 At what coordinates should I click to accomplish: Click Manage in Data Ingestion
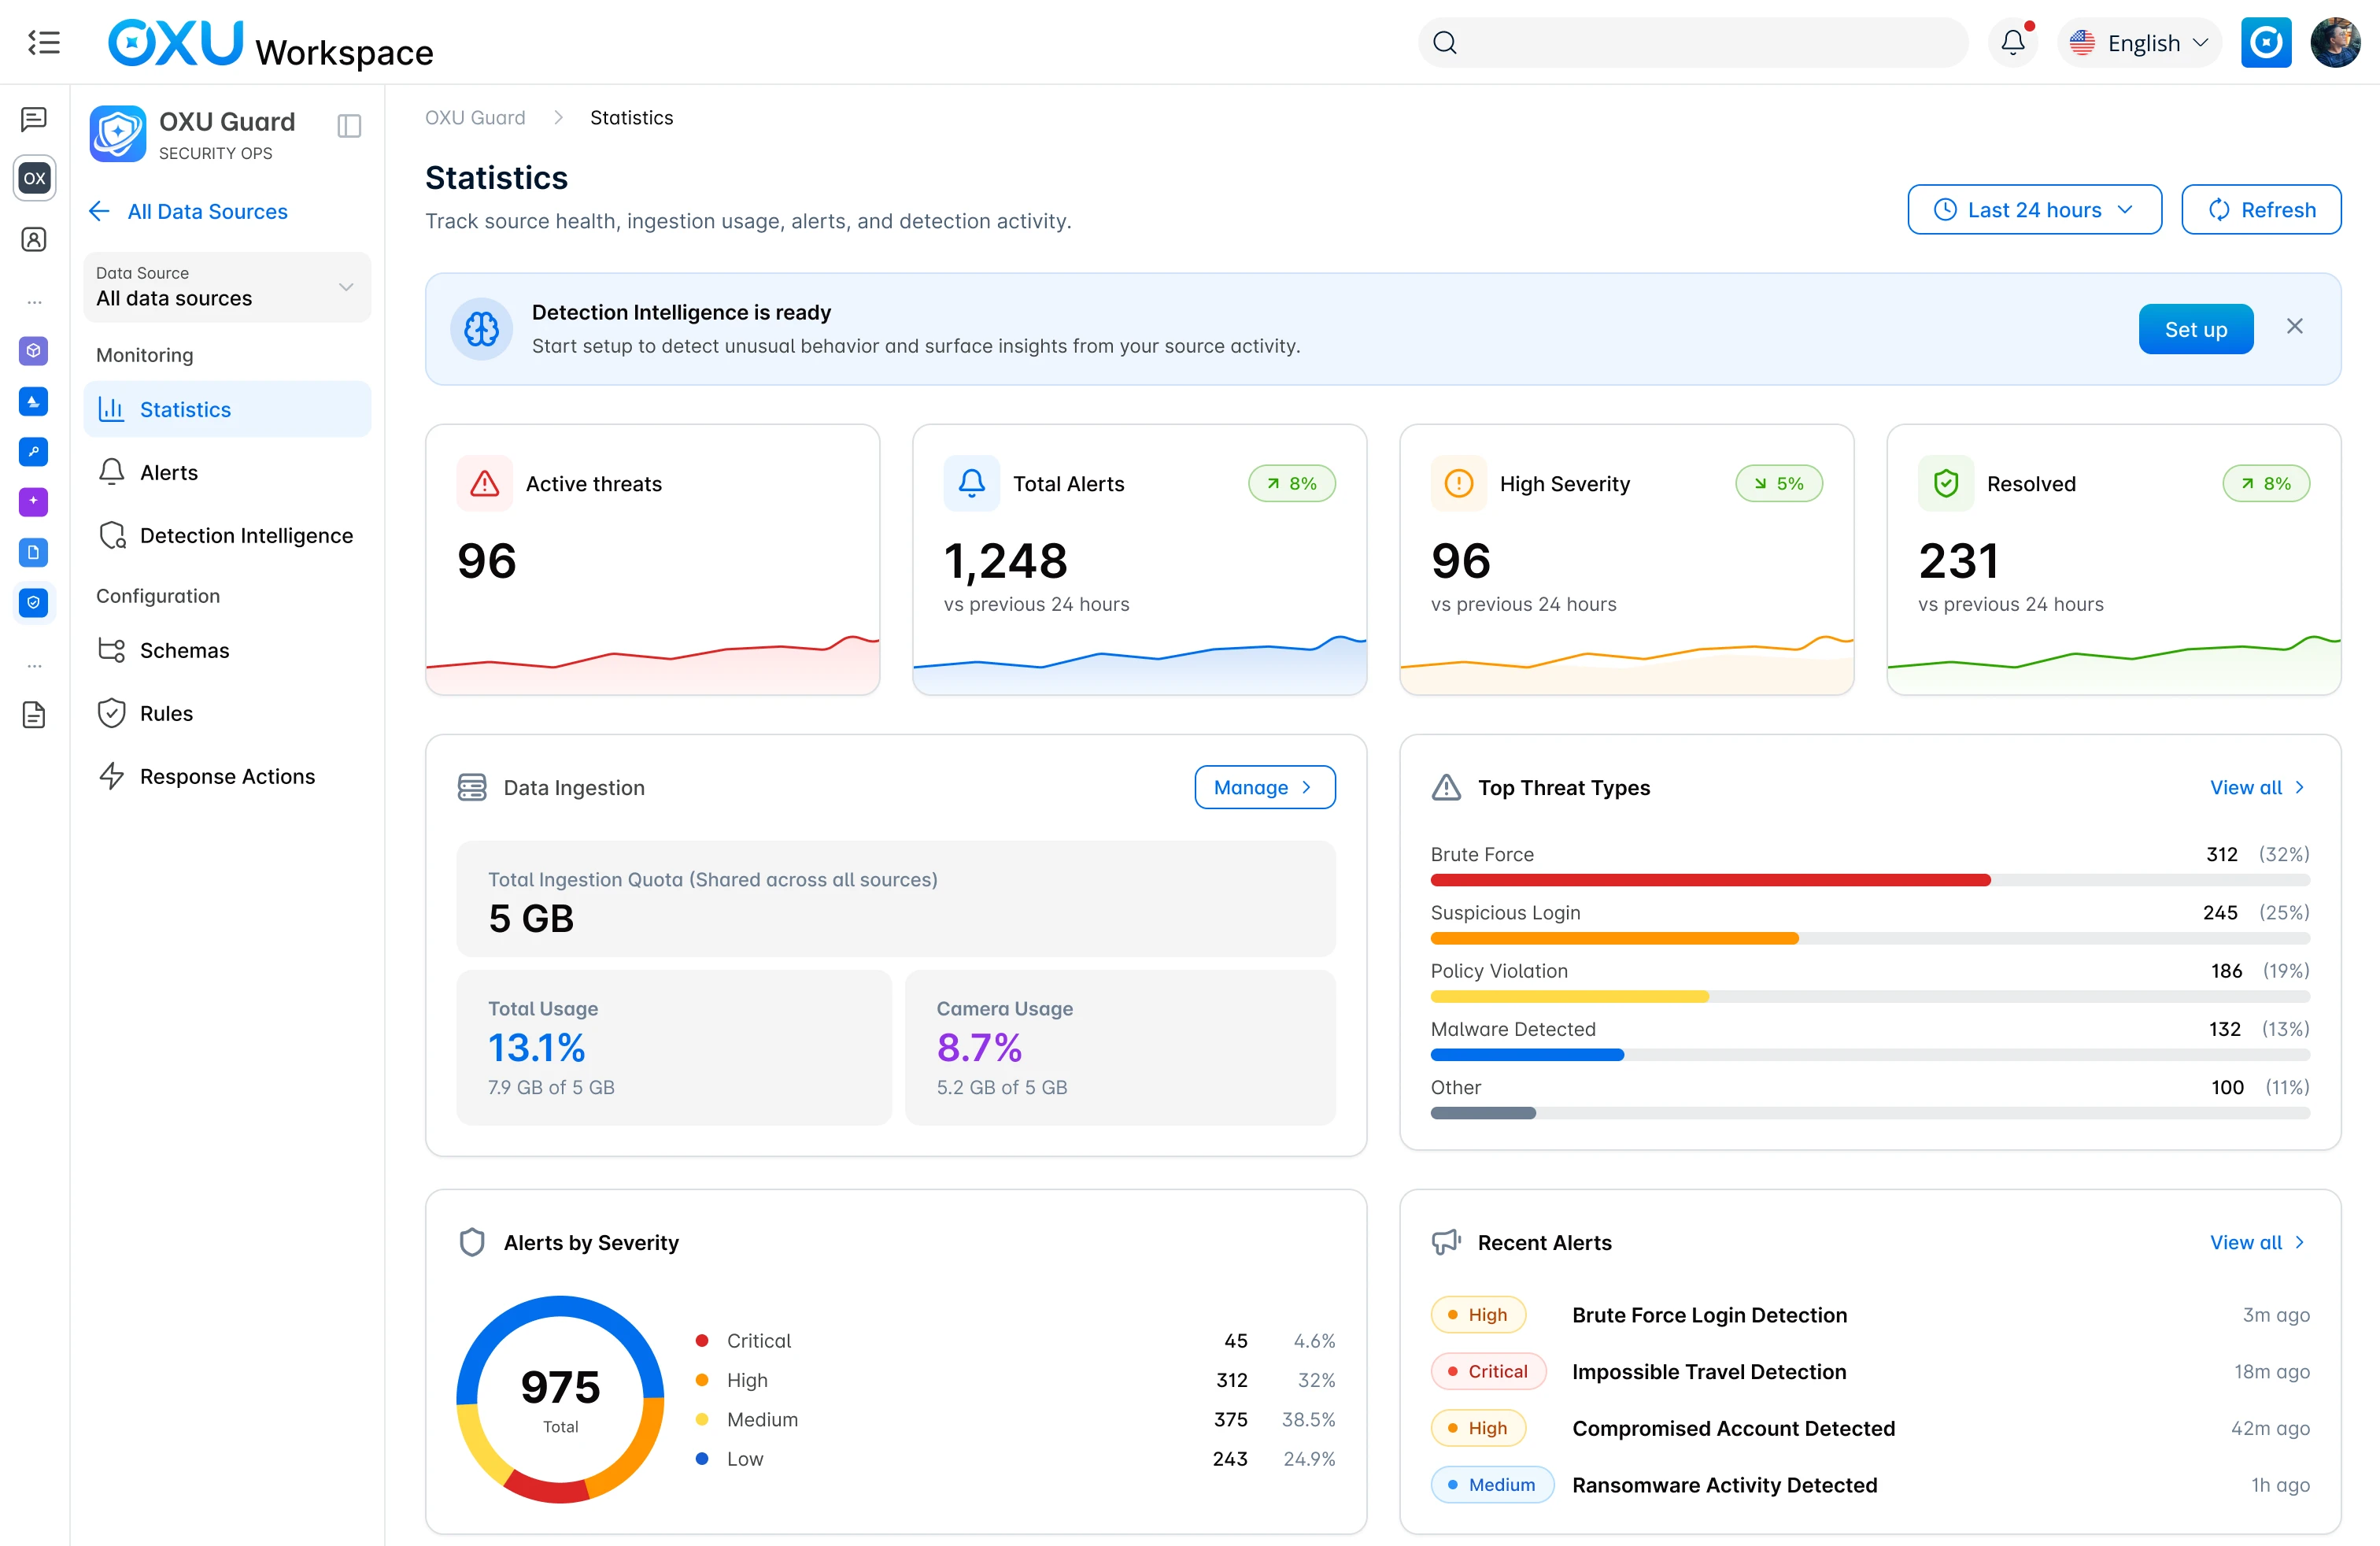pyautogui.click(x=1265, y=787)
